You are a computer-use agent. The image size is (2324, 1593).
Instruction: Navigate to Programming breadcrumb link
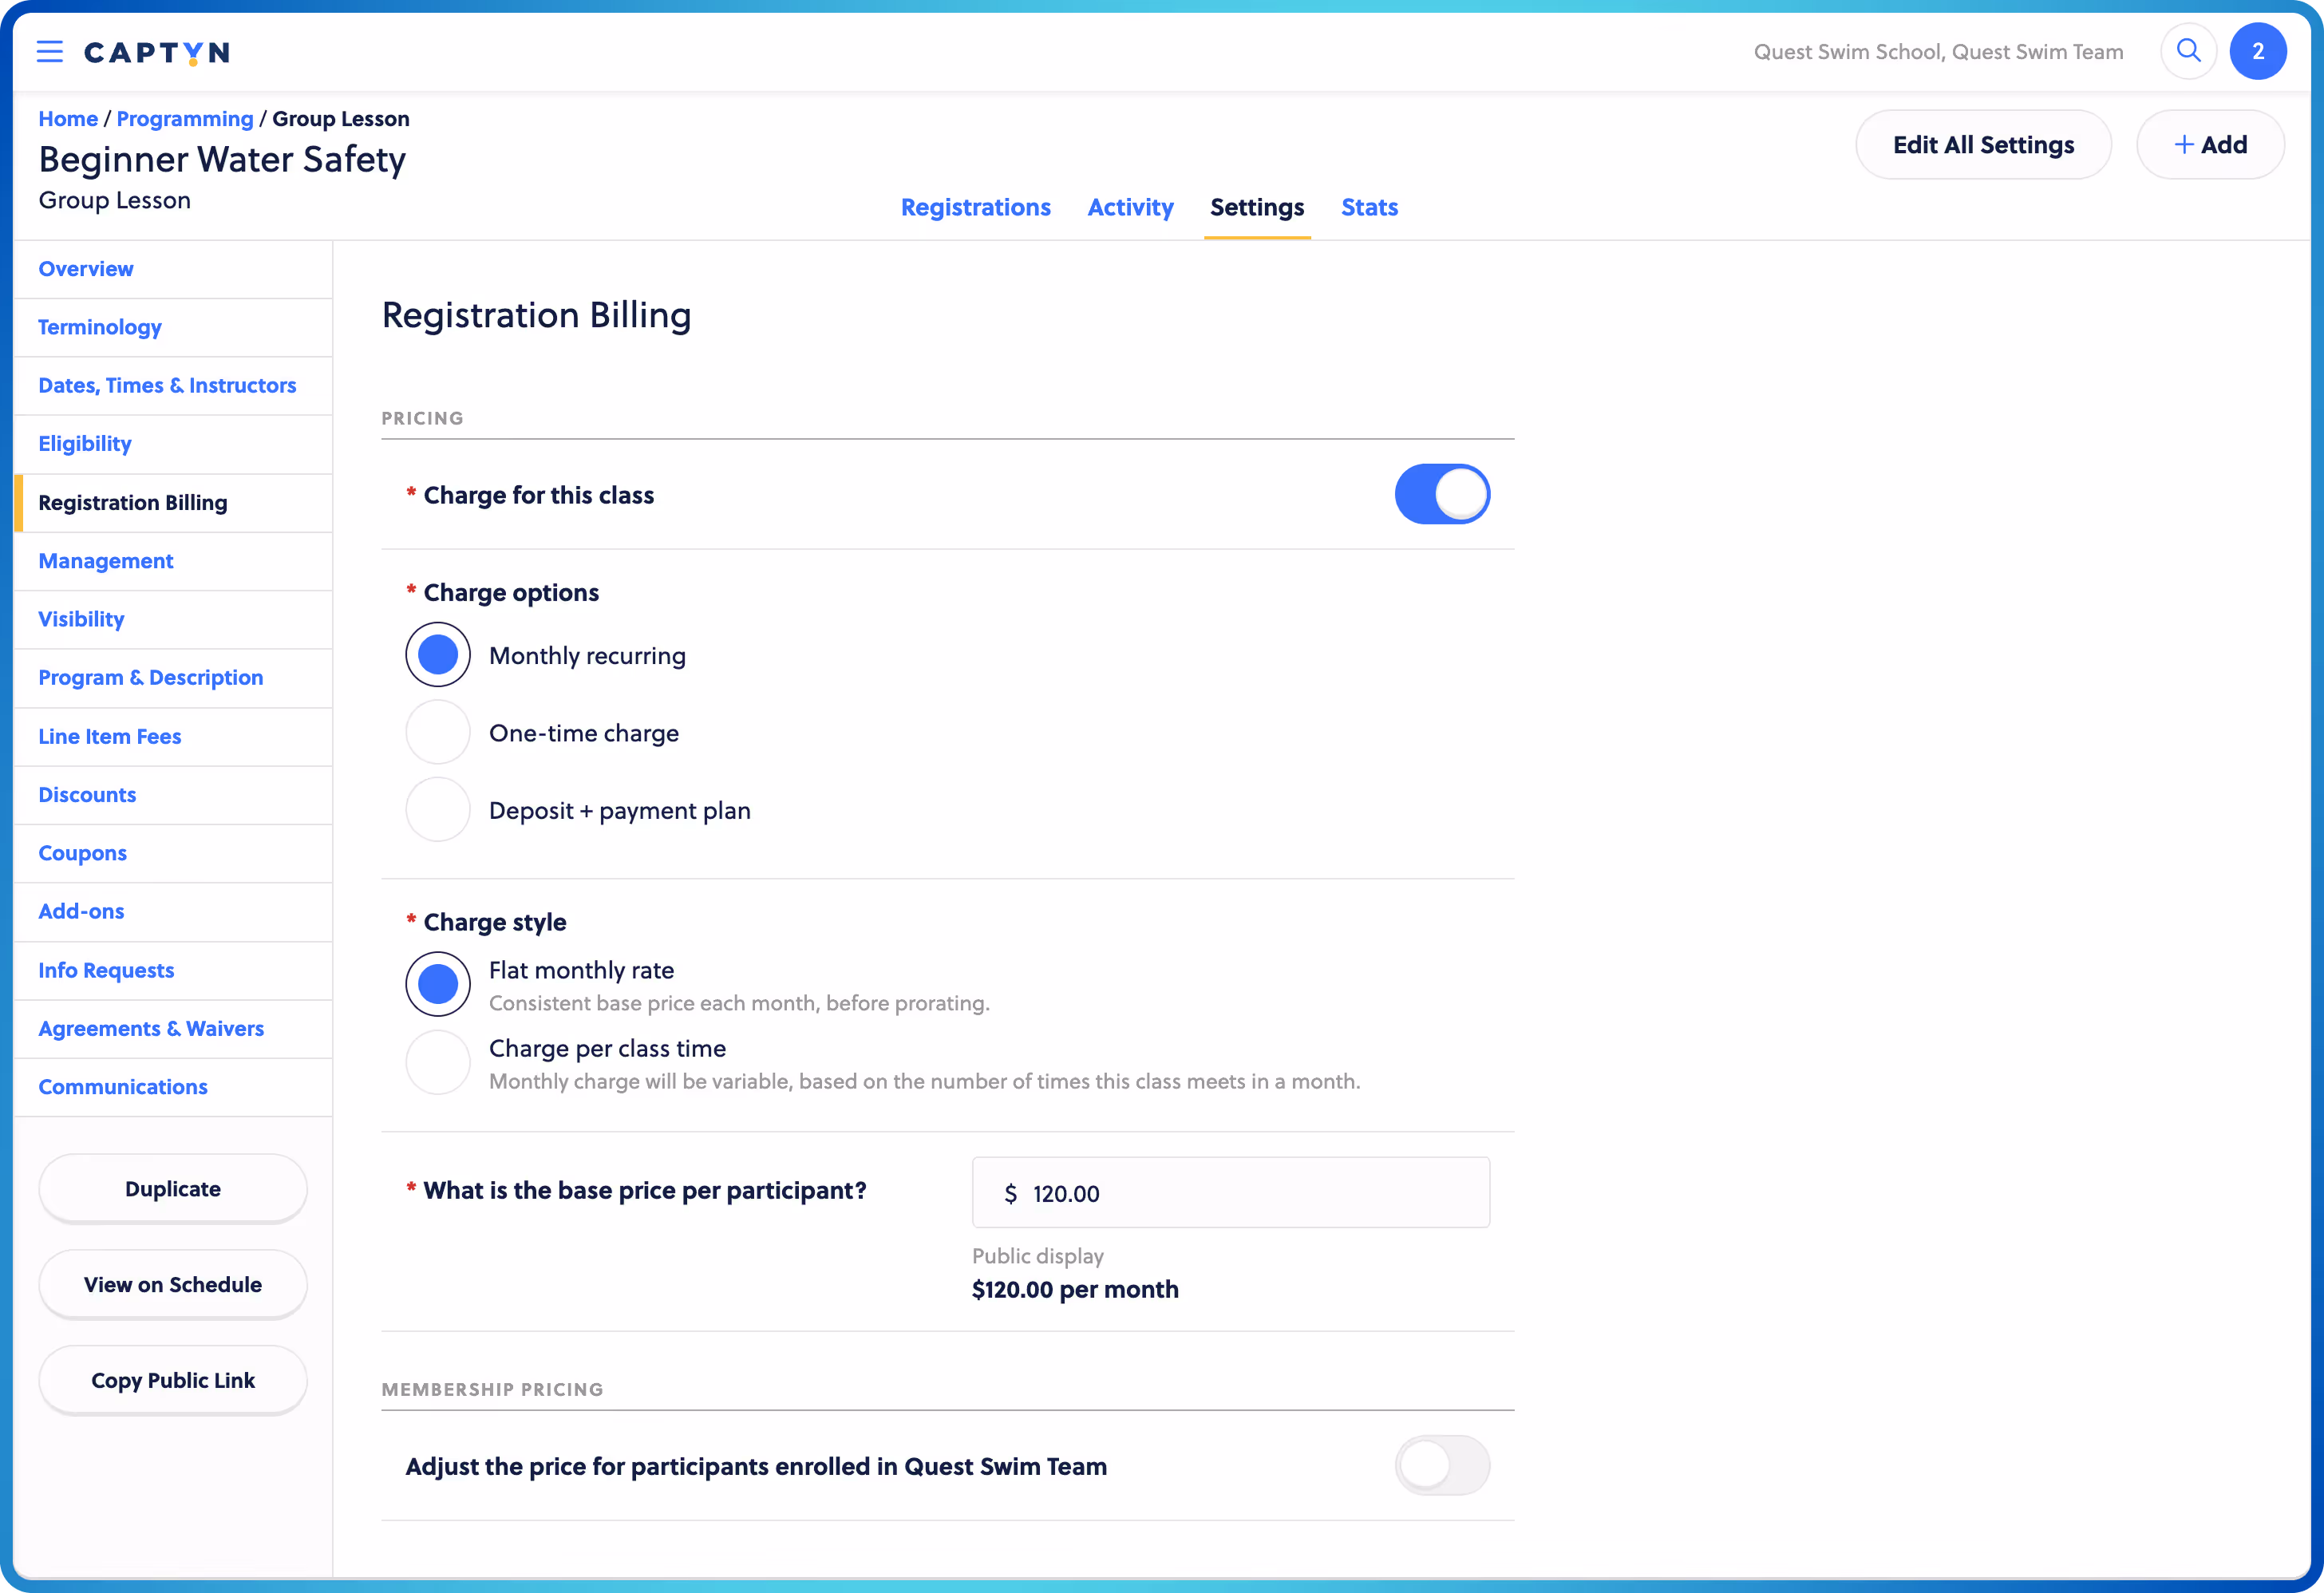[x=184, y=118]
